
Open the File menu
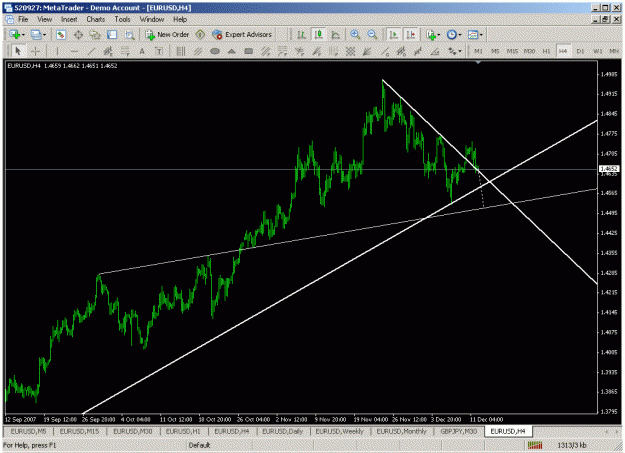[23, 19]
